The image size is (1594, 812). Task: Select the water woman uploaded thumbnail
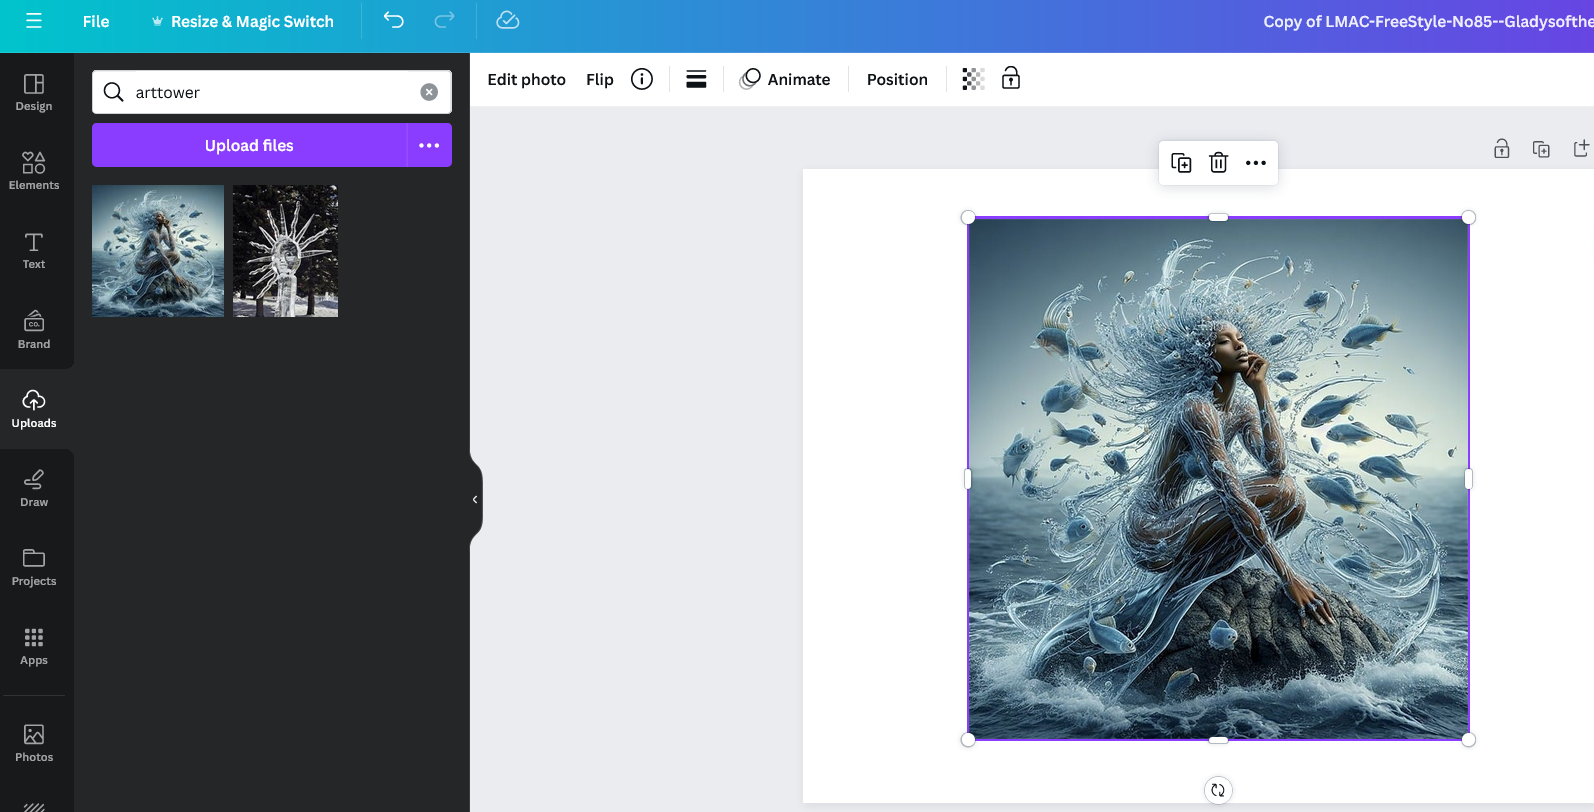[158, 251]
